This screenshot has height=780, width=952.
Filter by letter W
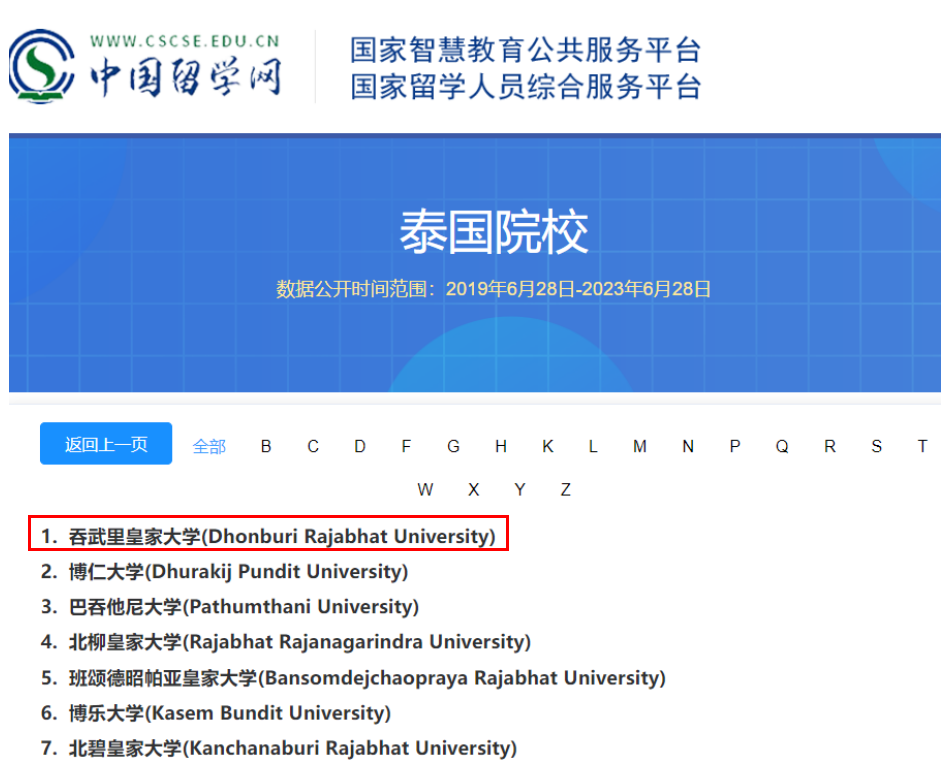426,489
